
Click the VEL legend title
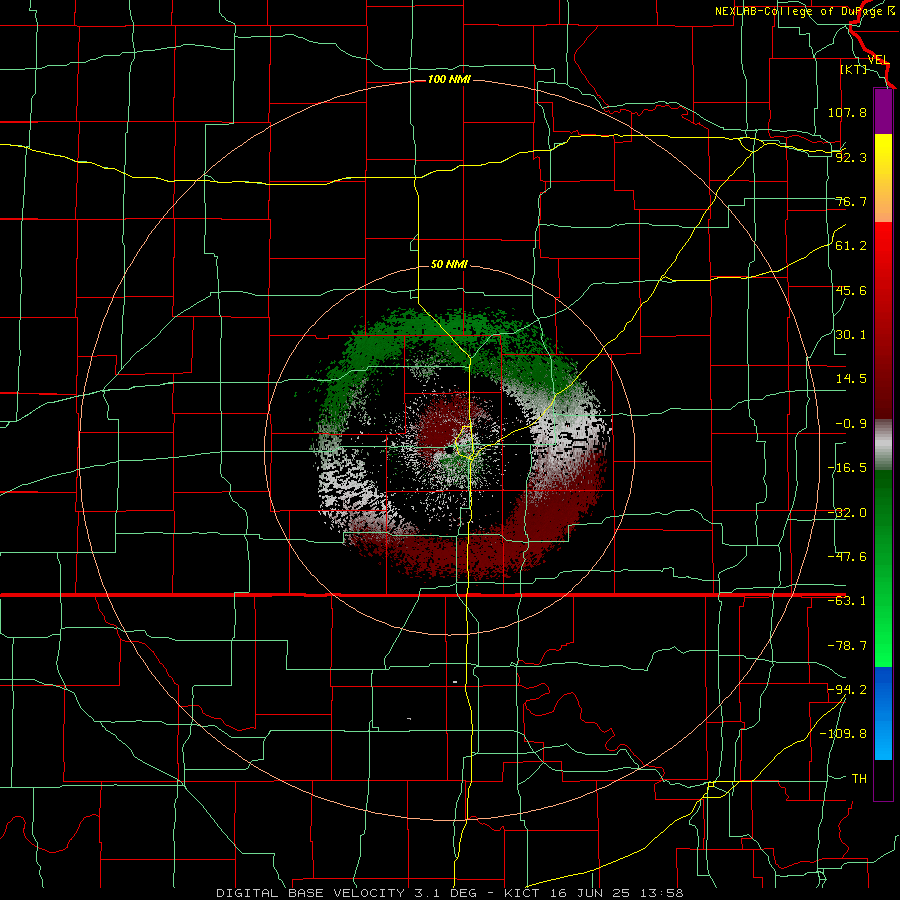(878, 60)
